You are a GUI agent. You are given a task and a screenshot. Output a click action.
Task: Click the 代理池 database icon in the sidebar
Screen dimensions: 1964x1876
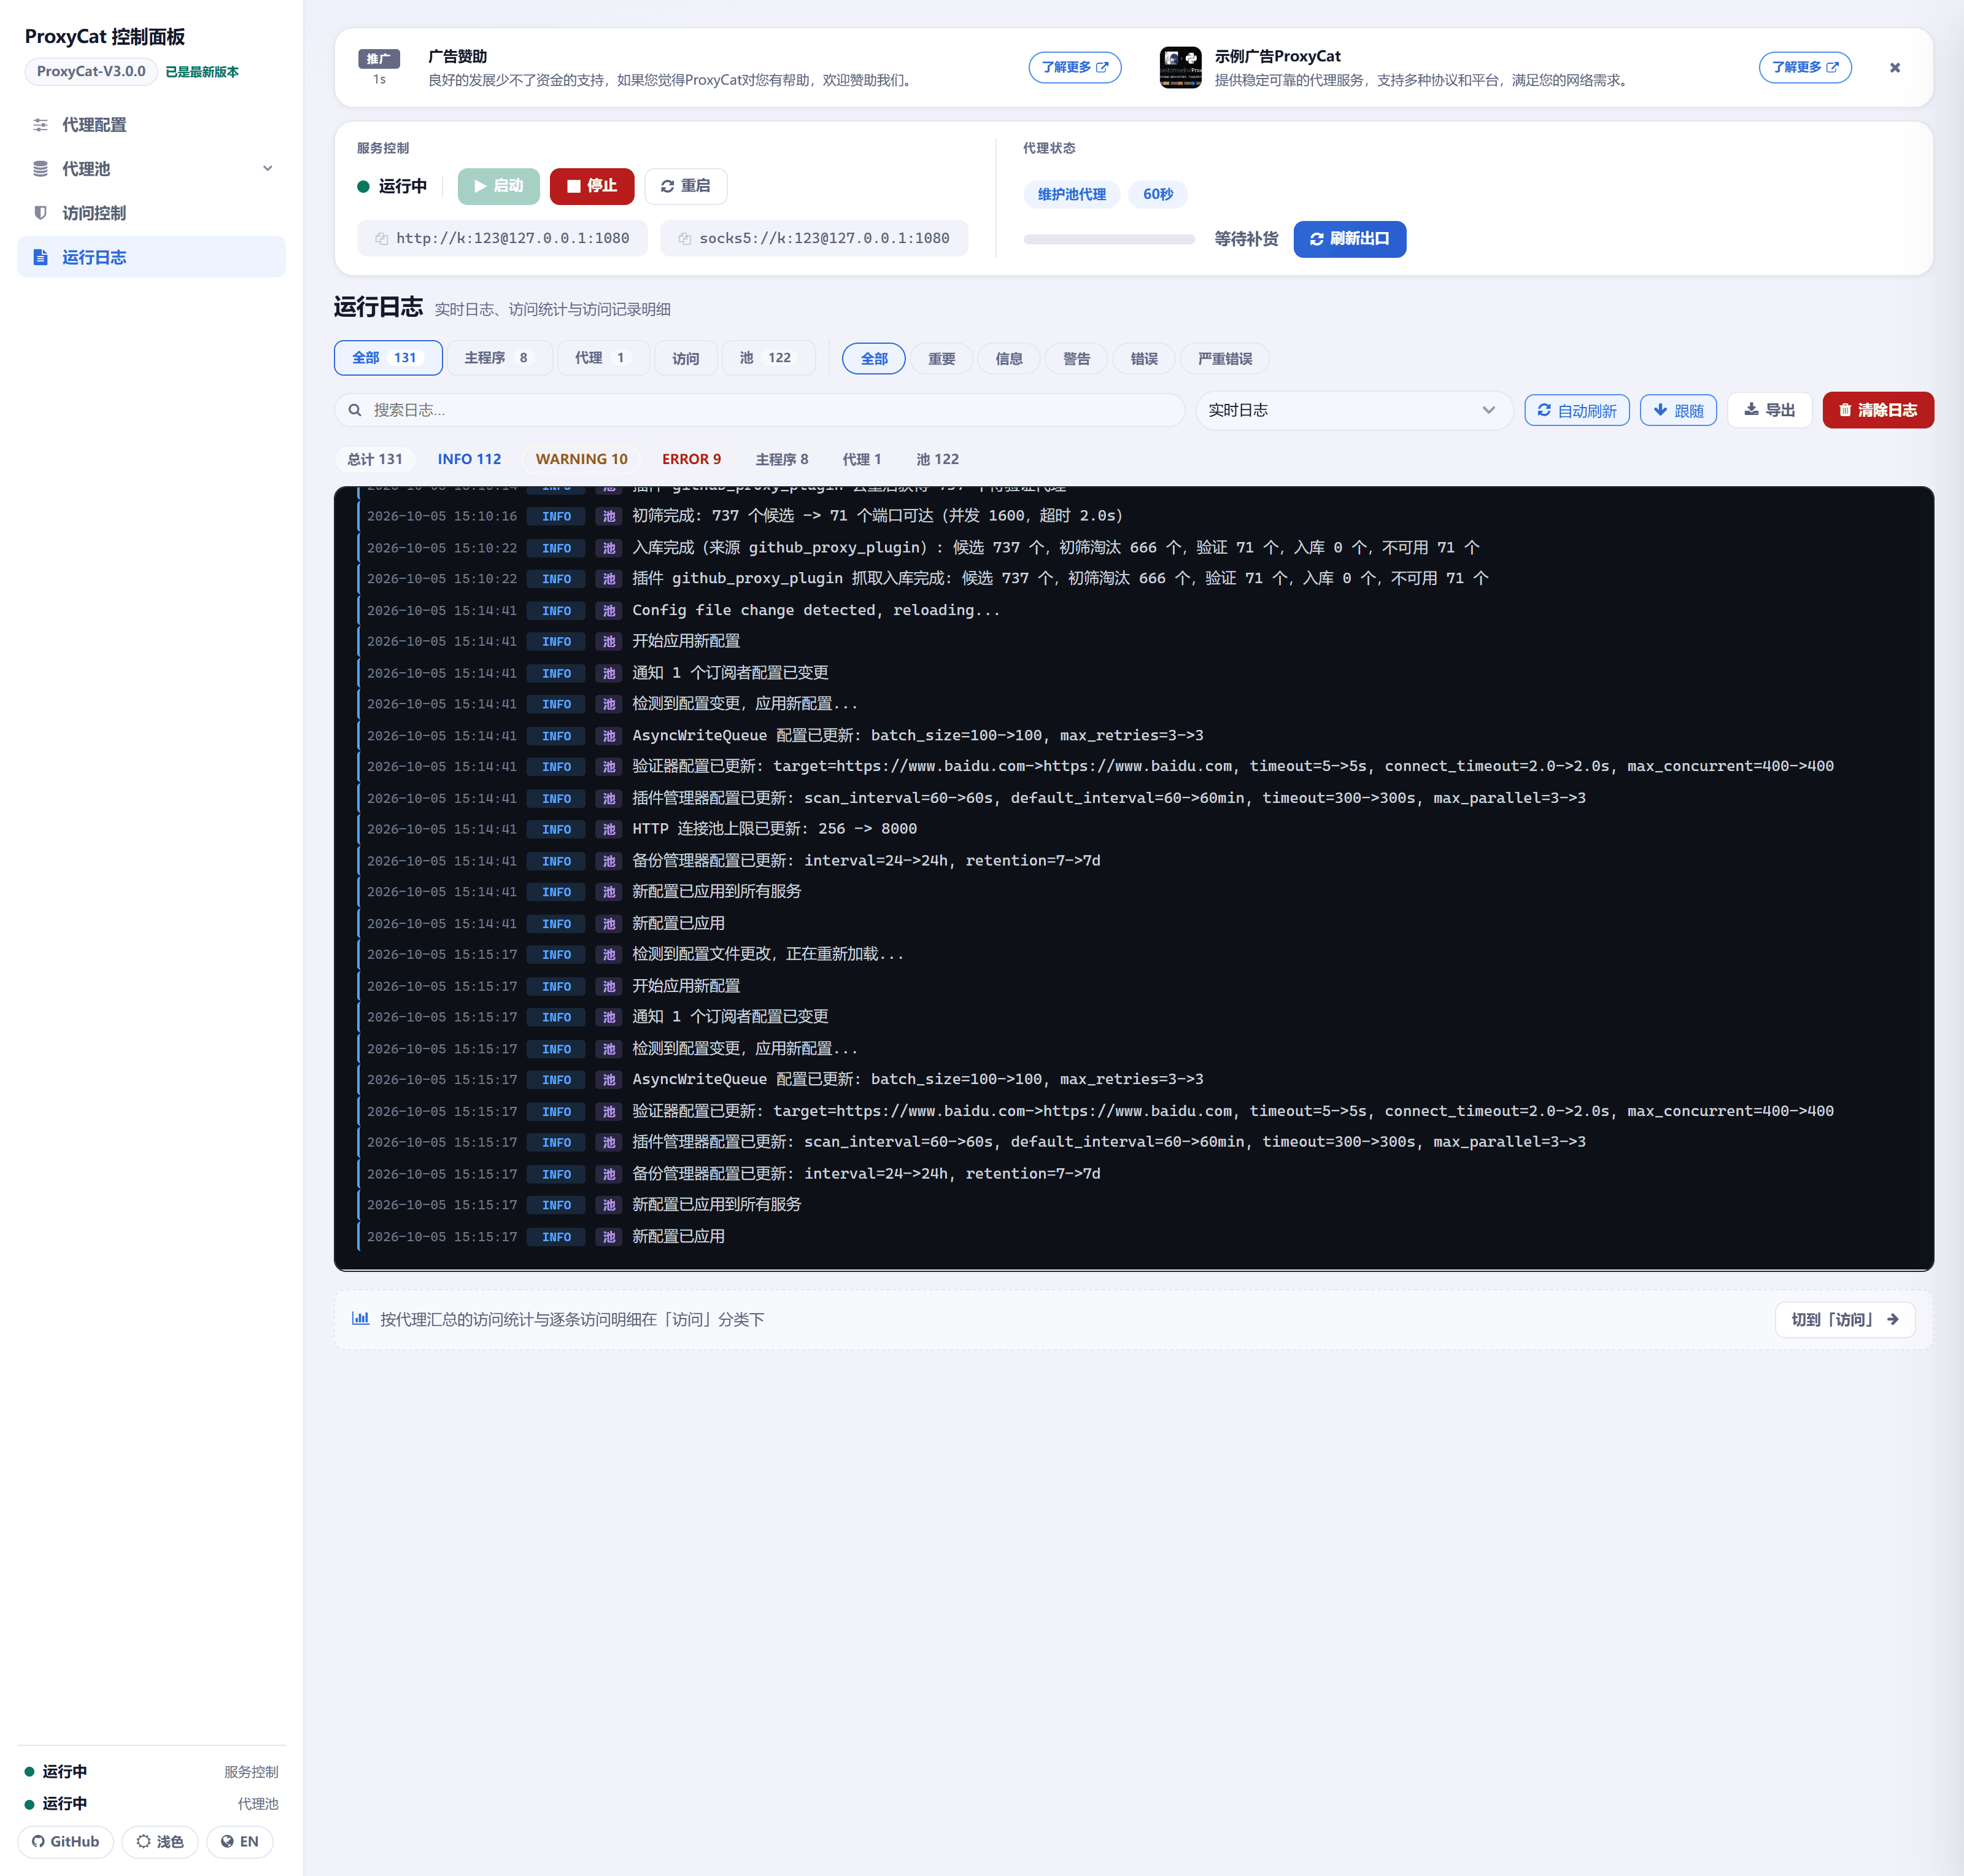40,169
